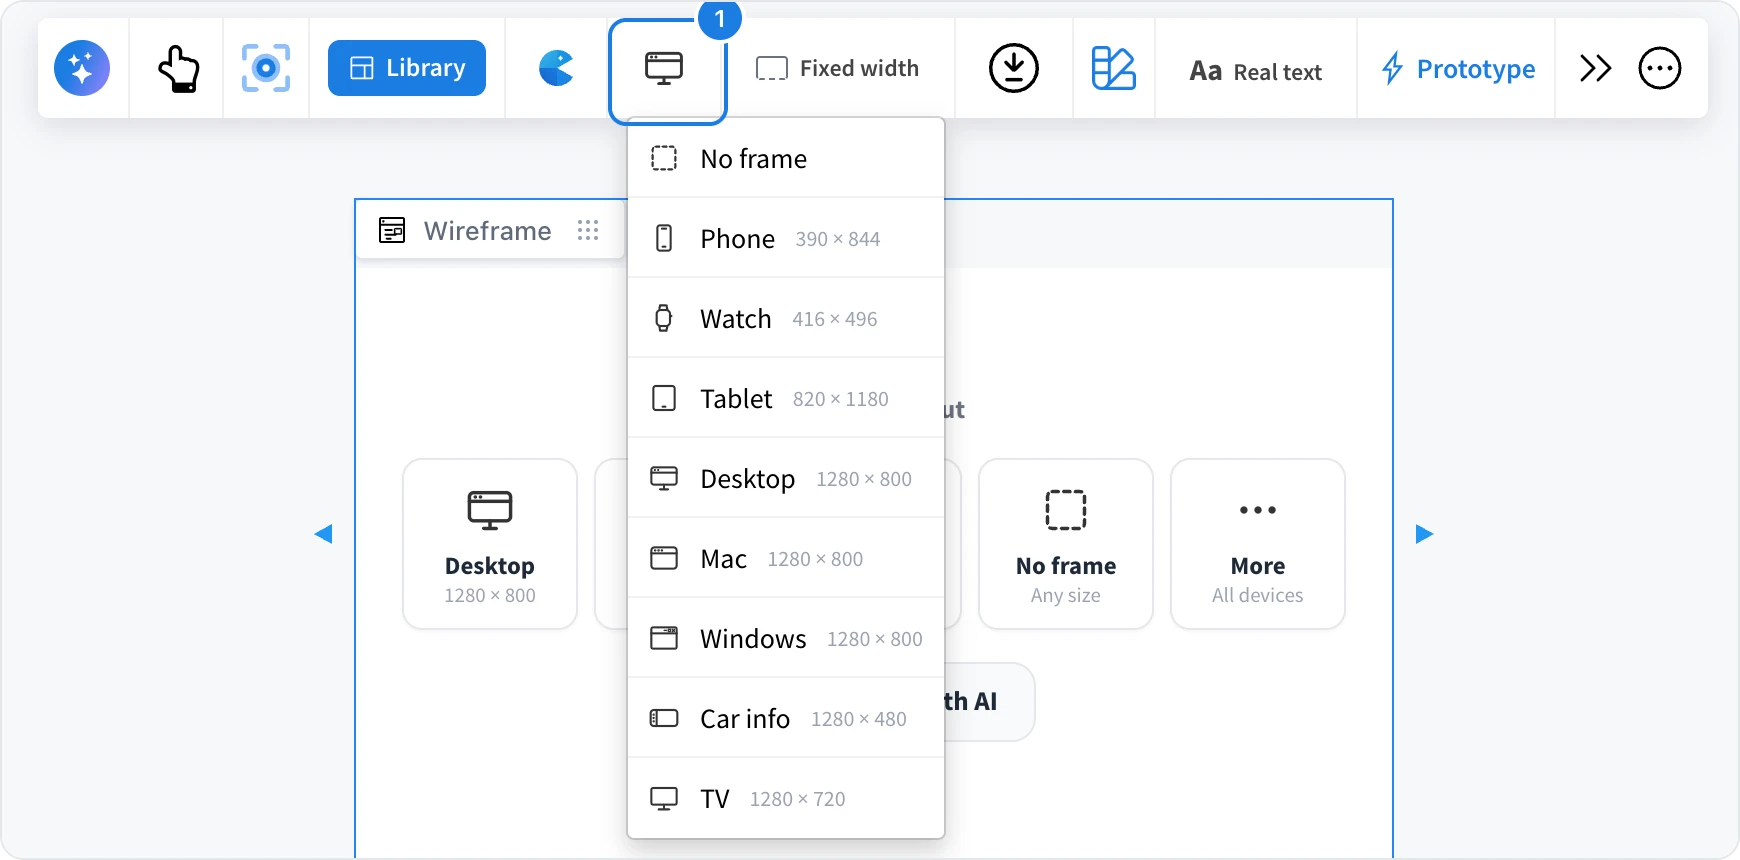The image size is (1740, 860).
Task: Select Mac 1280 × 800 frame
Action: click(786, 558)
